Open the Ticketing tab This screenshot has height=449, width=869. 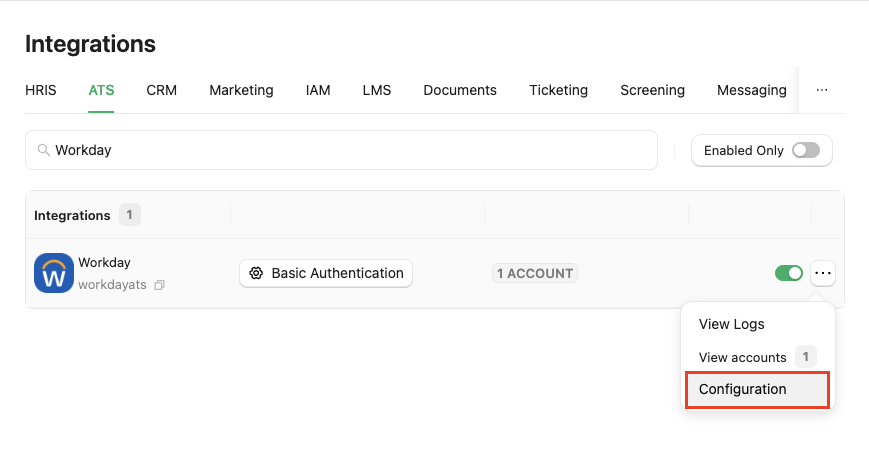click(559, 90)
